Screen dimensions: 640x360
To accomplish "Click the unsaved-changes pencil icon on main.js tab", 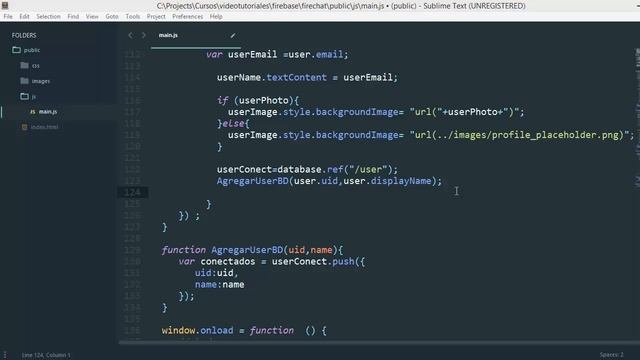I will 233,36.
